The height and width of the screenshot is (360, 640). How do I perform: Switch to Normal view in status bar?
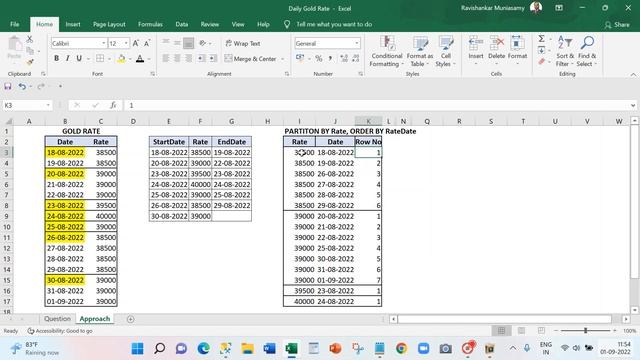coord(501,331)
